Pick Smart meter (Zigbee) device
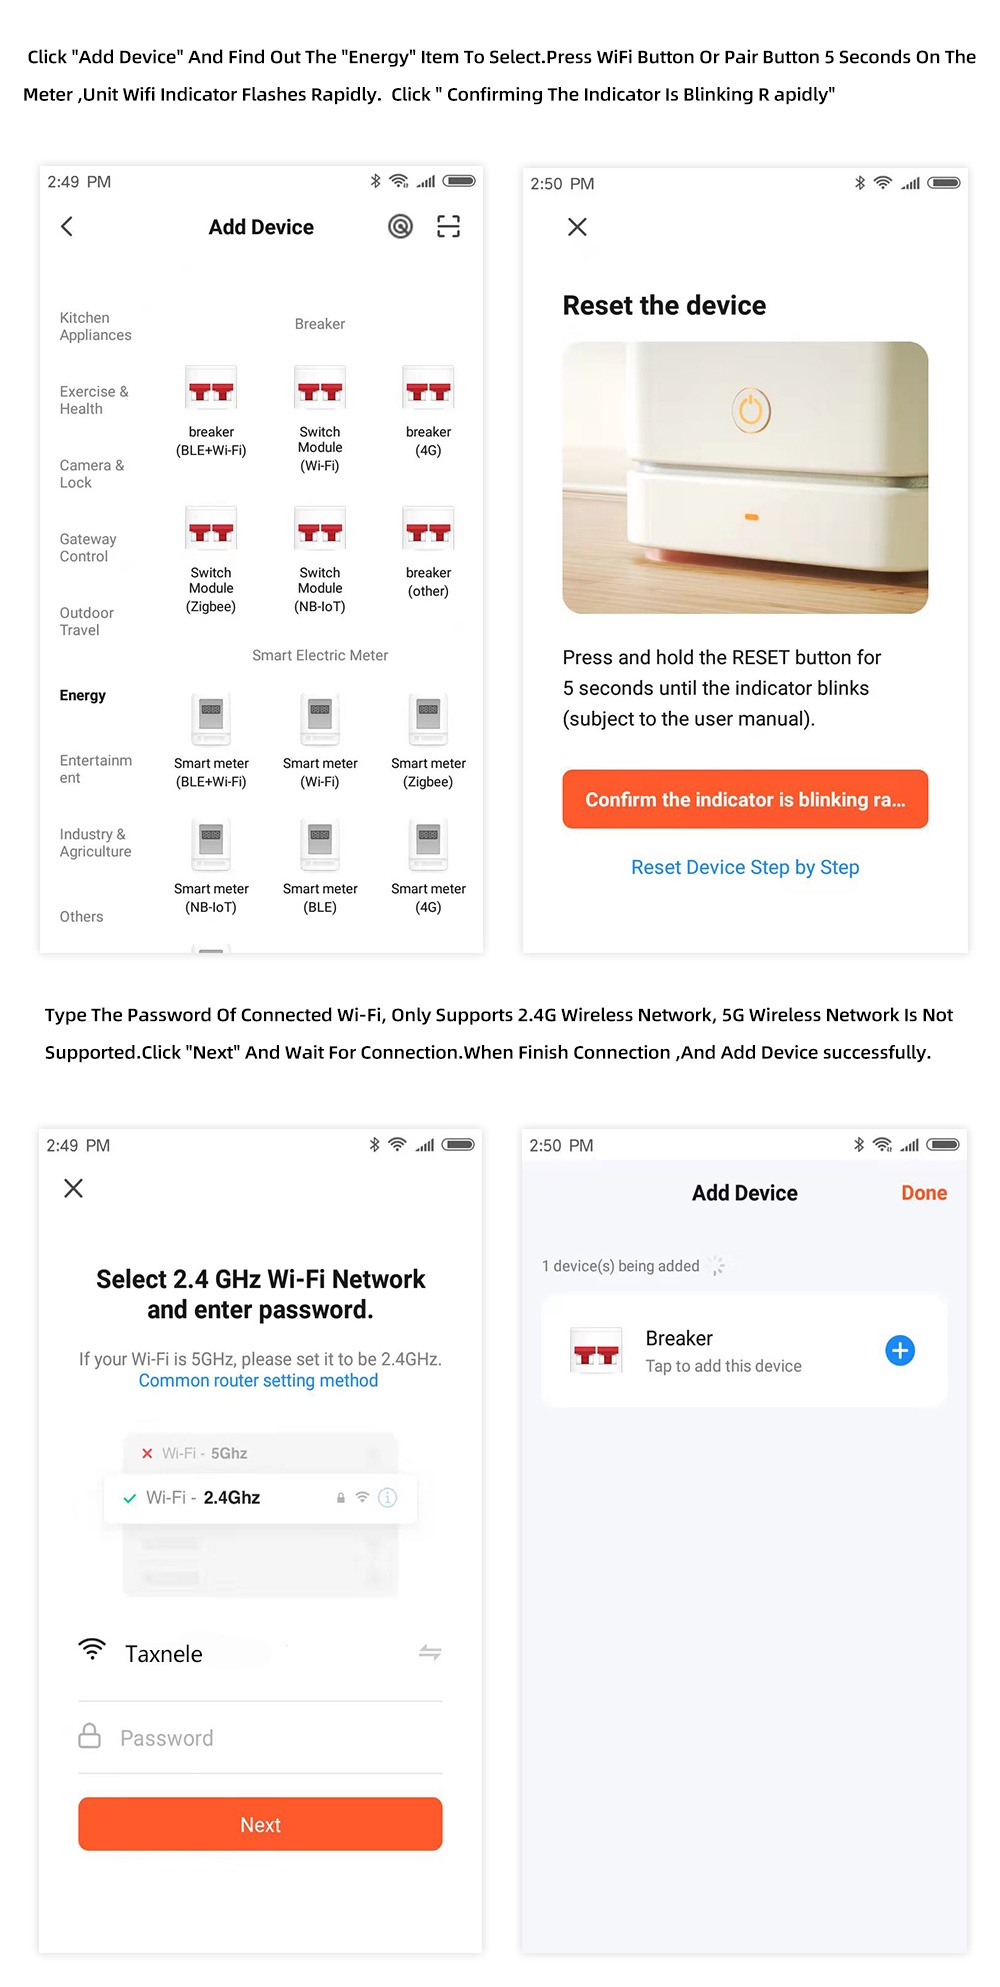 coord(428,719)
